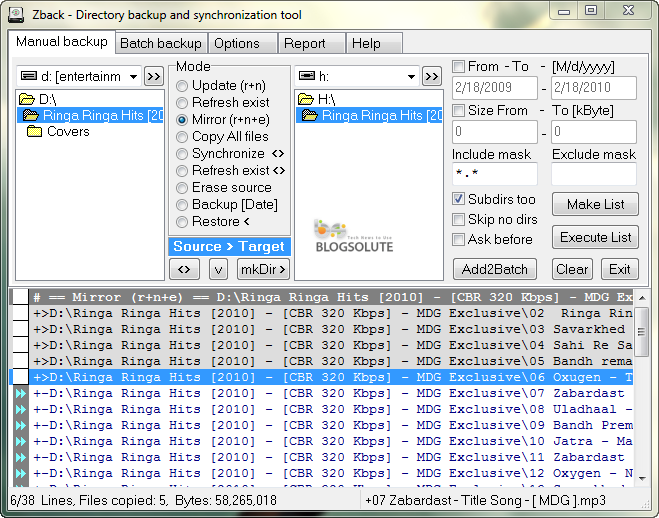Click the Size To maximum kByte field
The image size is (659, 518).
[x=594, y=132]
